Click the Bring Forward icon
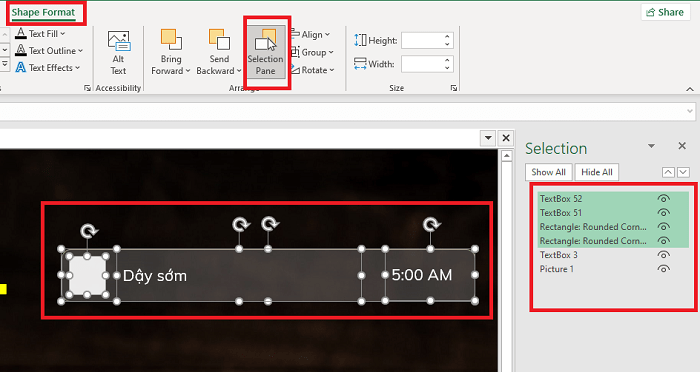Image resolution: width=700 pixels, height=372 pixels. pos(171,39)
